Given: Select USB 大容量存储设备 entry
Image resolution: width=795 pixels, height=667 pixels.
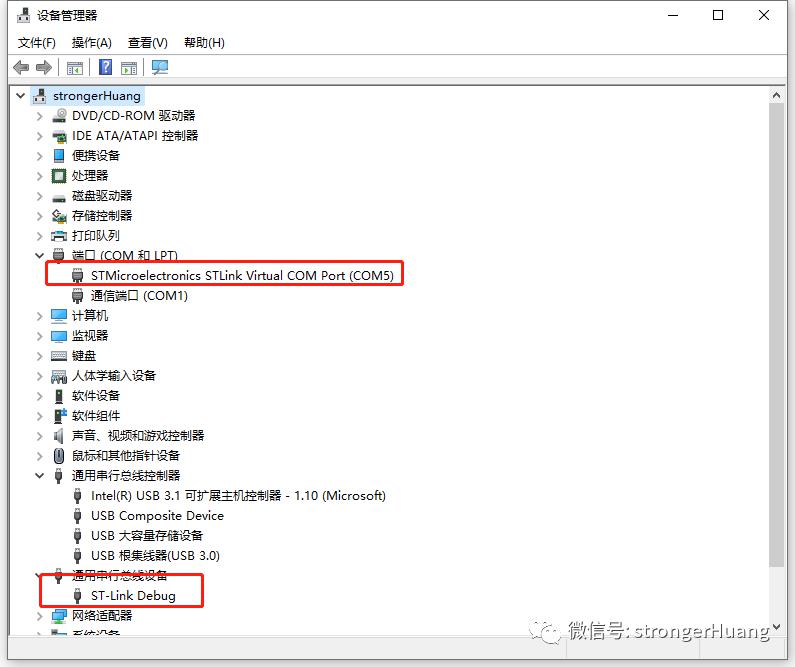Looking at the screenshot, I should tap(147, 536).
